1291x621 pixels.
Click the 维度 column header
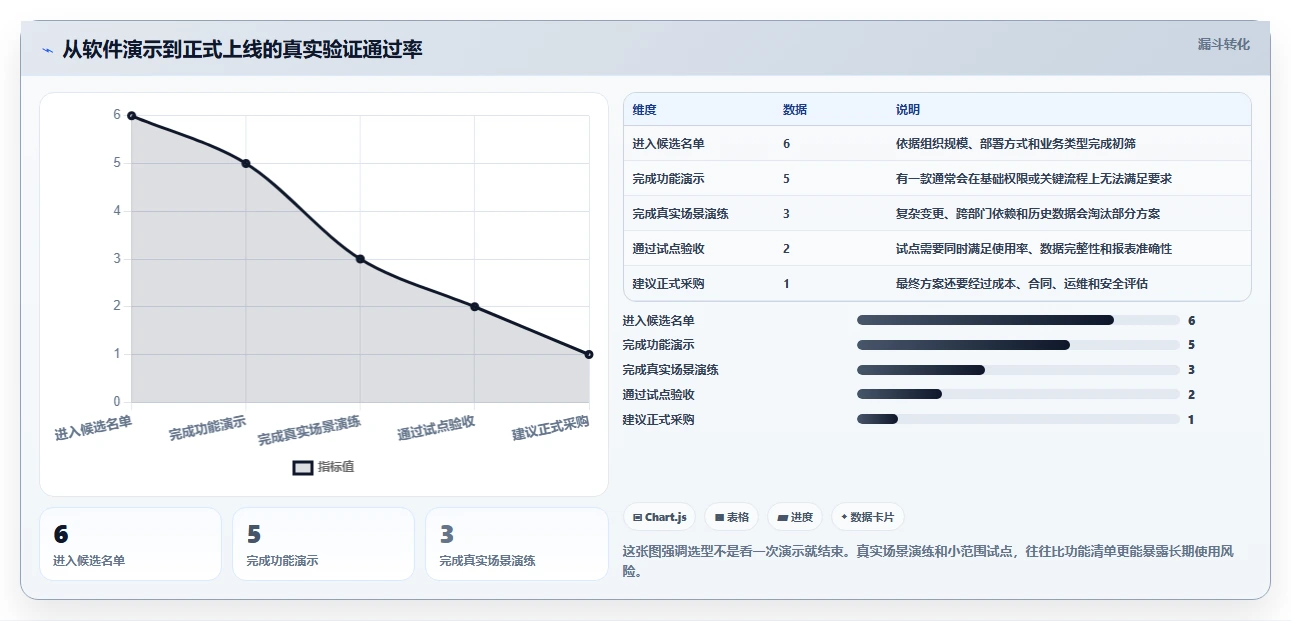tap(645, 110)
